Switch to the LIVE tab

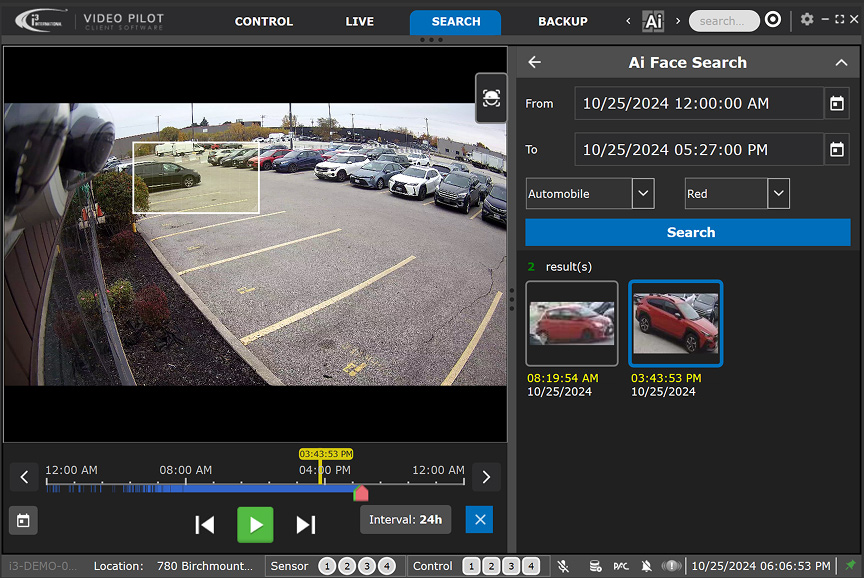tap(359, 21)
